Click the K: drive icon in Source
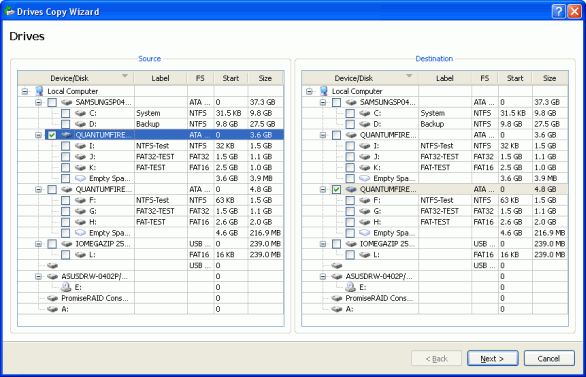 [80, 167]
